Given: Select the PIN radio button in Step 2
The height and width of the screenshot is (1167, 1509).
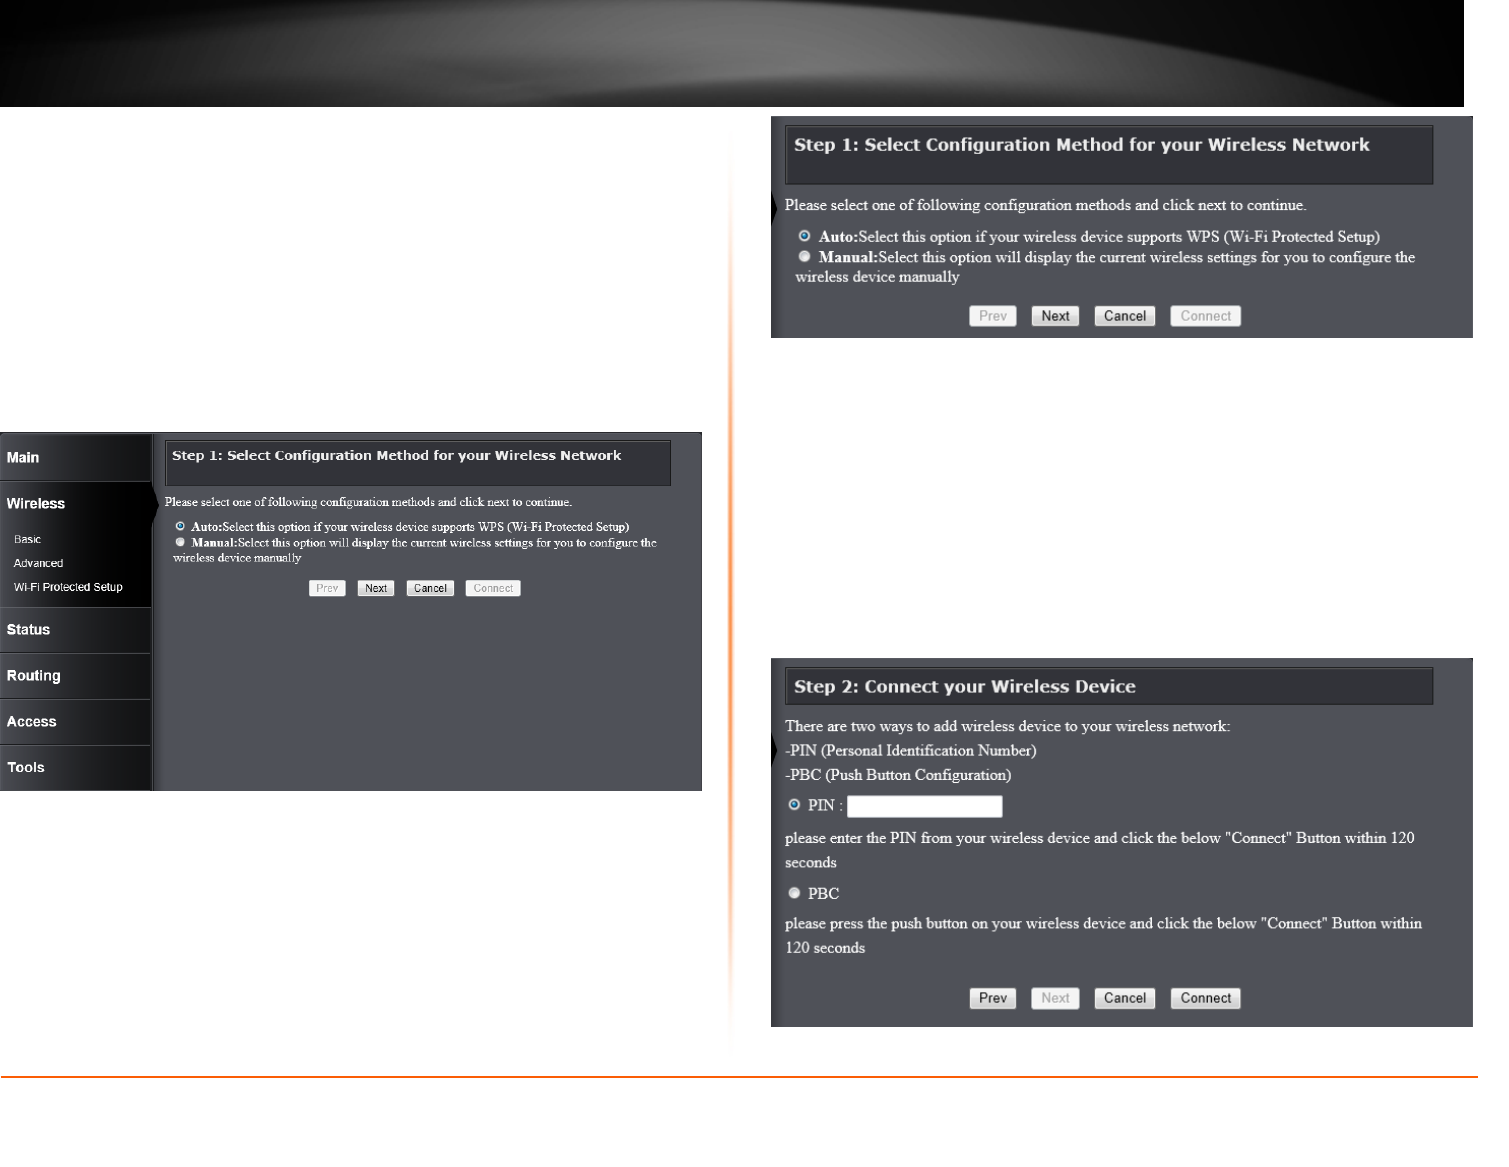Looking at the screenshot, I should click(794, 804).
